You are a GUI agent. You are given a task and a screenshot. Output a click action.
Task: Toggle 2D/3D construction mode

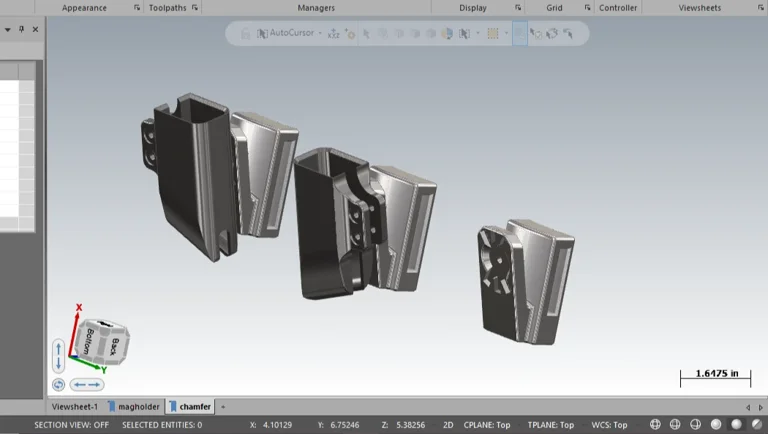[448, 425]
